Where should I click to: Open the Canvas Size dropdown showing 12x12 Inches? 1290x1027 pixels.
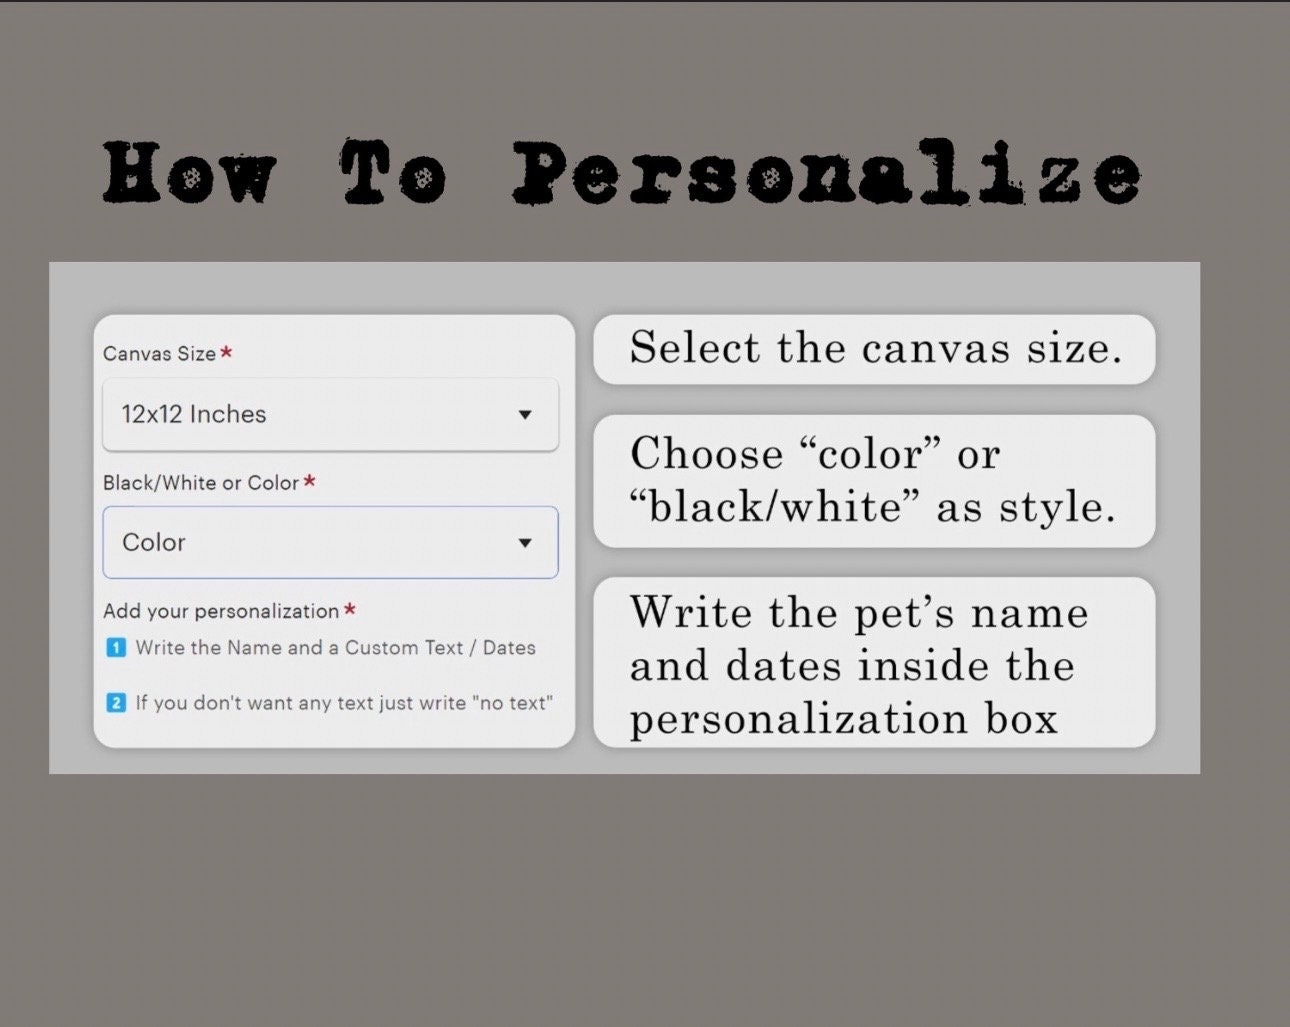pyautogui.click(x=330, y=414)
